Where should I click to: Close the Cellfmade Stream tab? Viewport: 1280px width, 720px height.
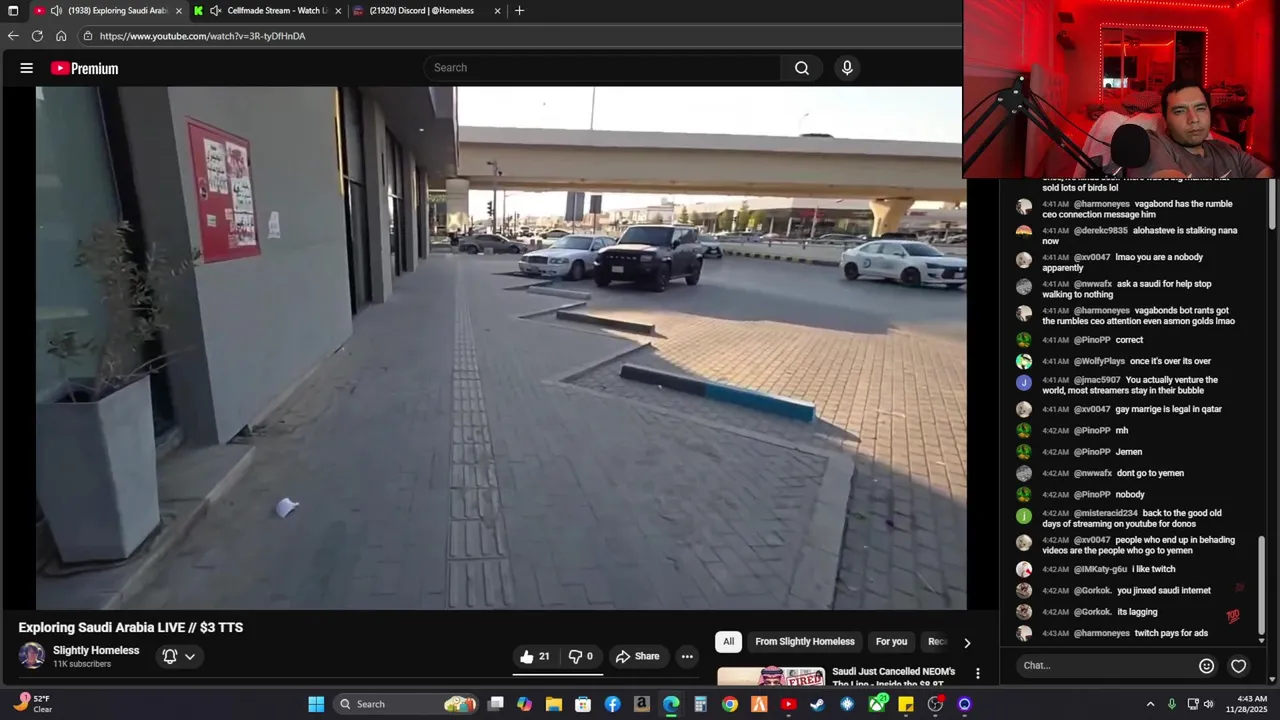pos(338,11)
